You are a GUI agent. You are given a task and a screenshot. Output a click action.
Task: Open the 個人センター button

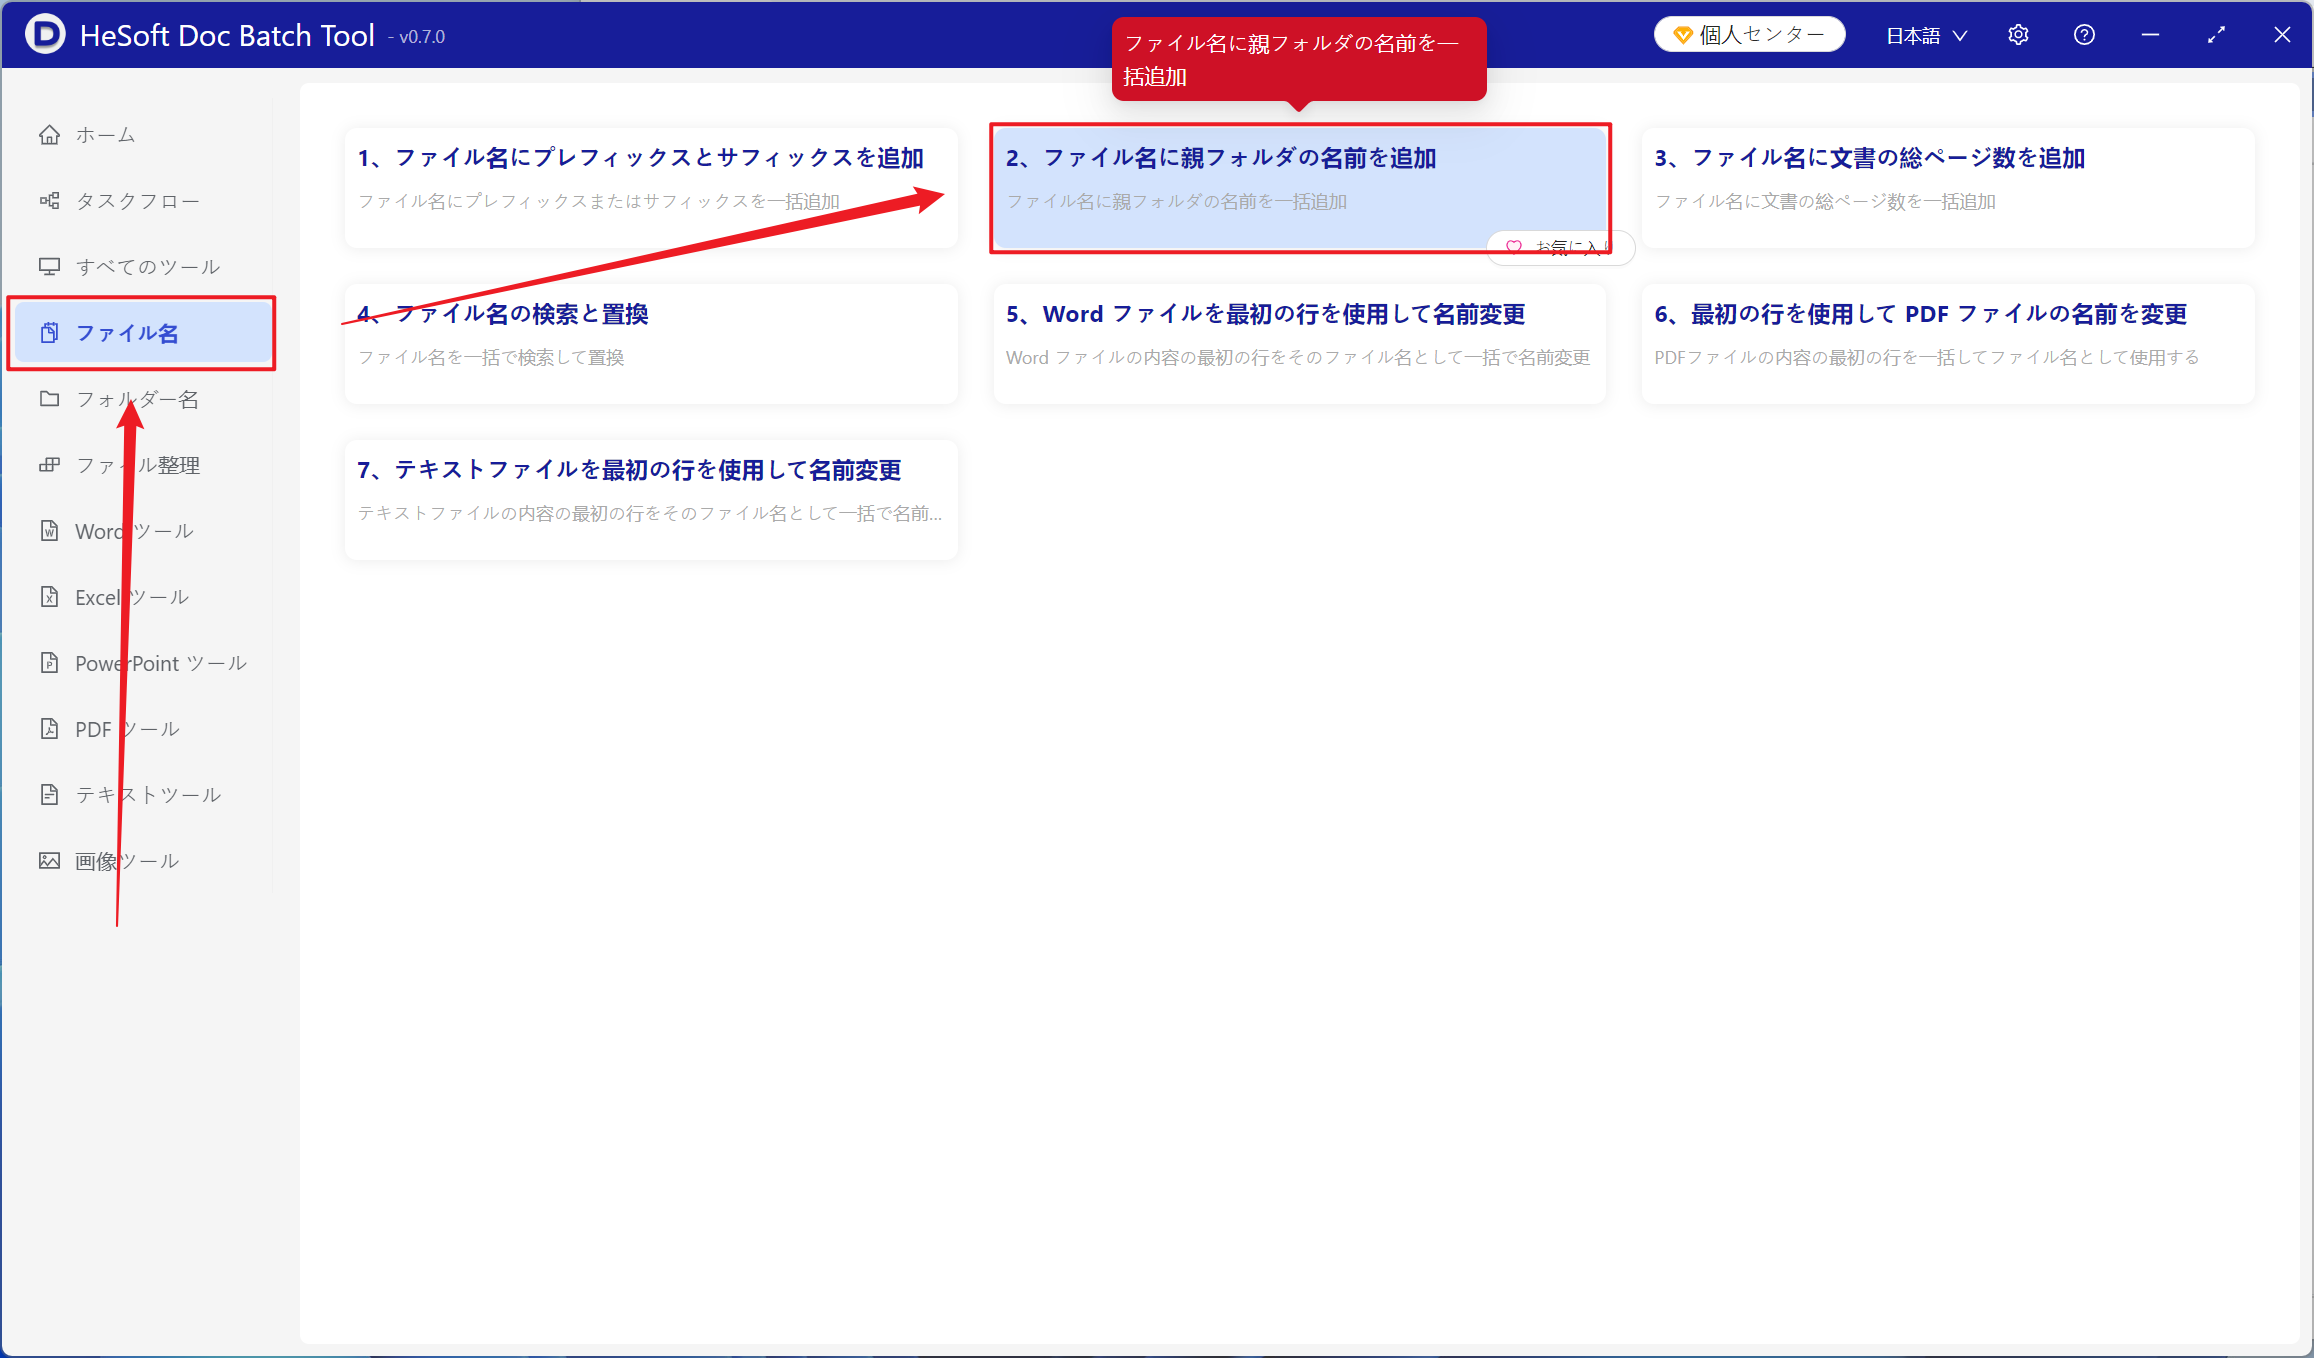1749,35
